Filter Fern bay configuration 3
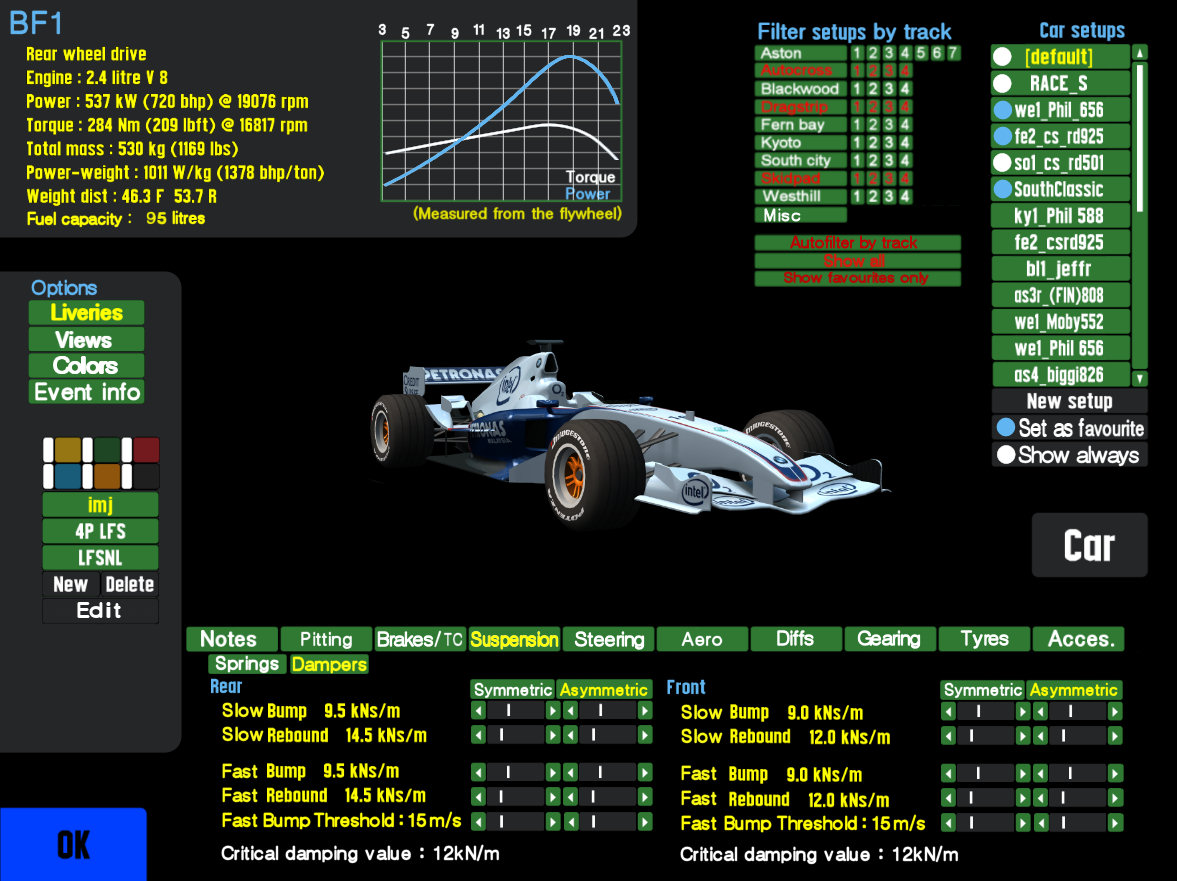Screen dimensions: 1177x881 point(890,125)
